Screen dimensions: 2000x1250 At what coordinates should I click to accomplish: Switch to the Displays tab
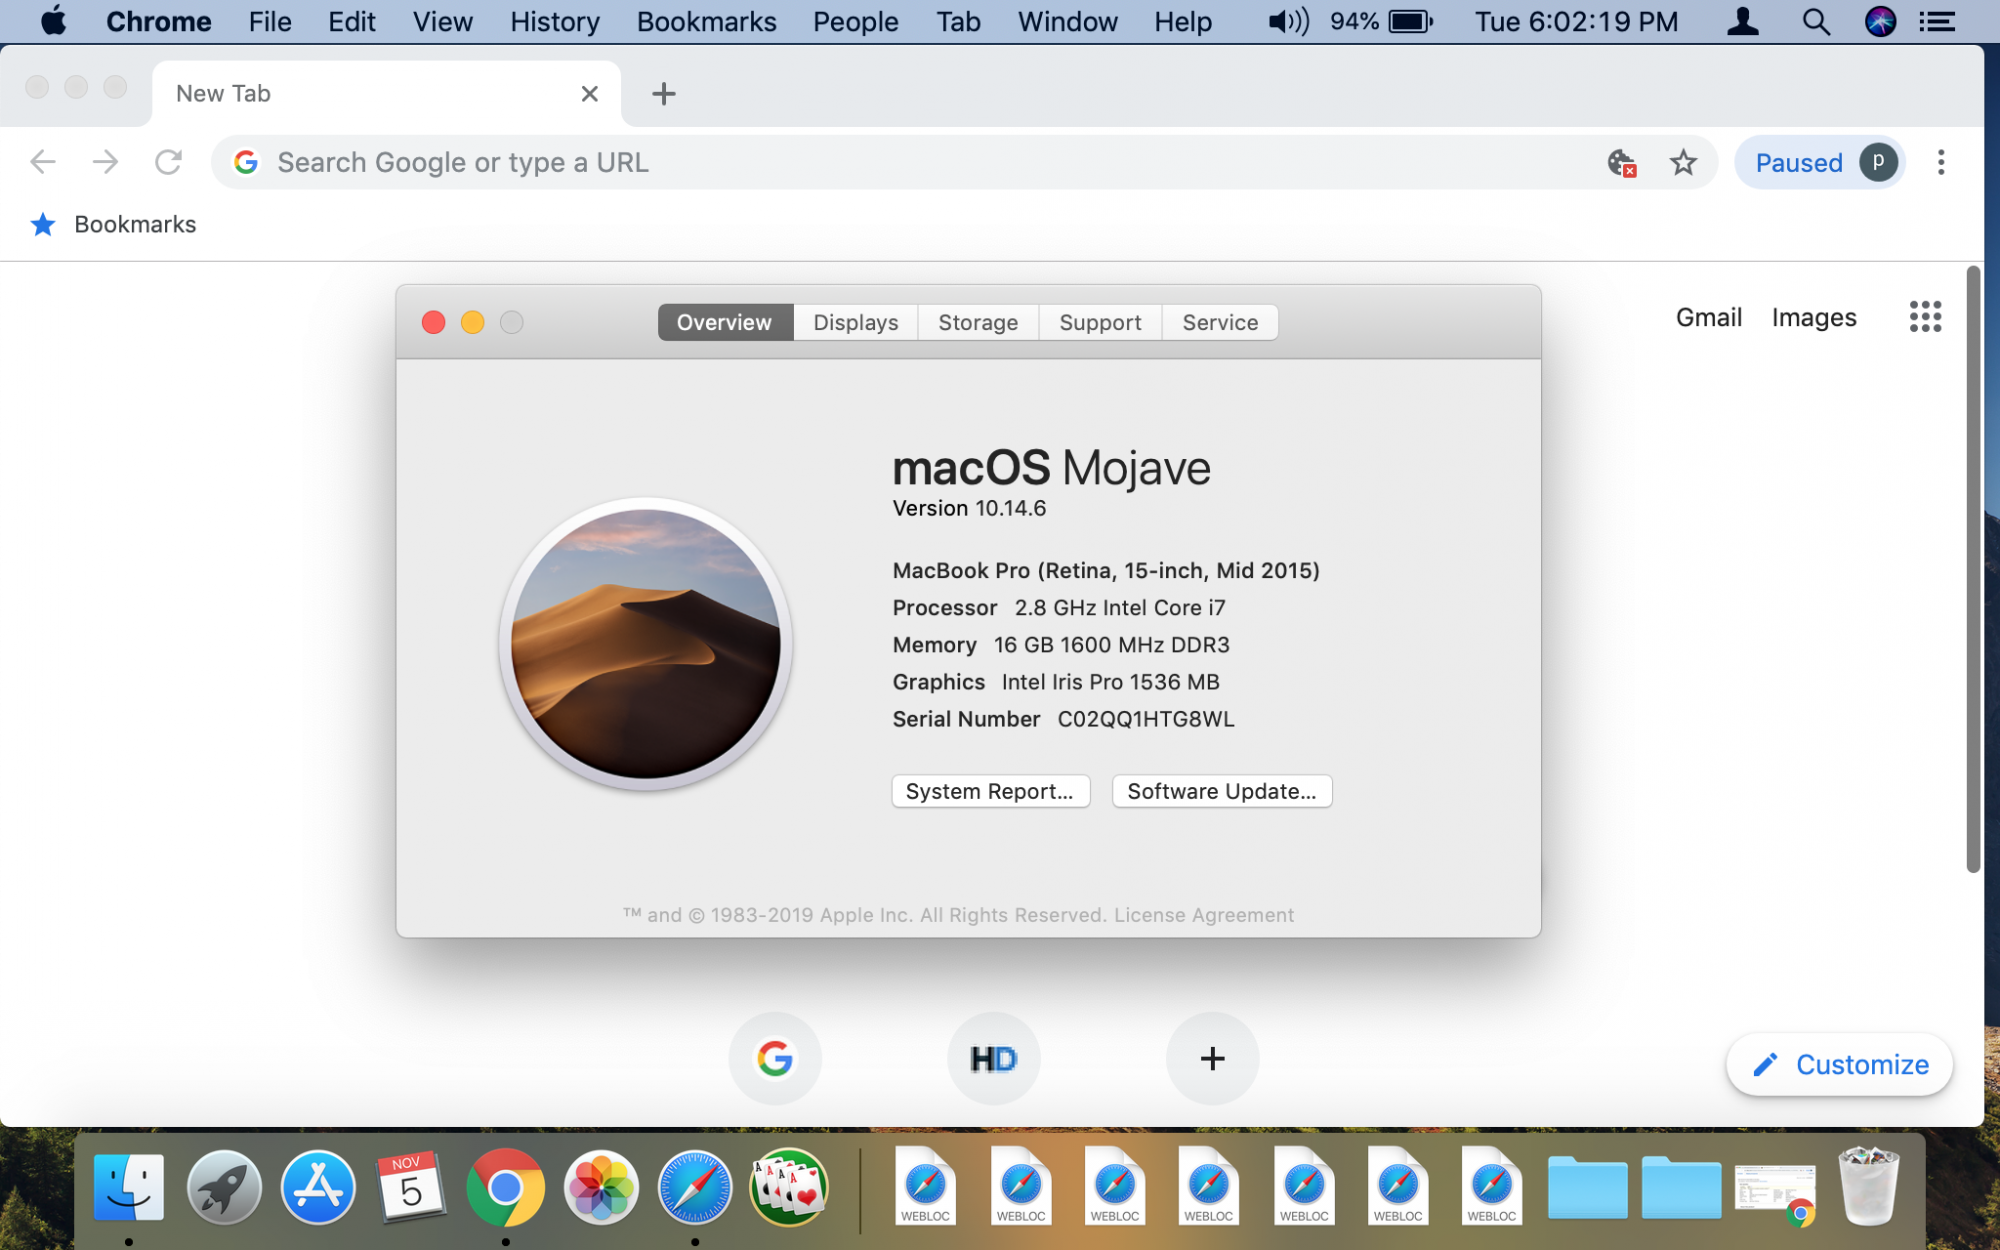[855, 322]
